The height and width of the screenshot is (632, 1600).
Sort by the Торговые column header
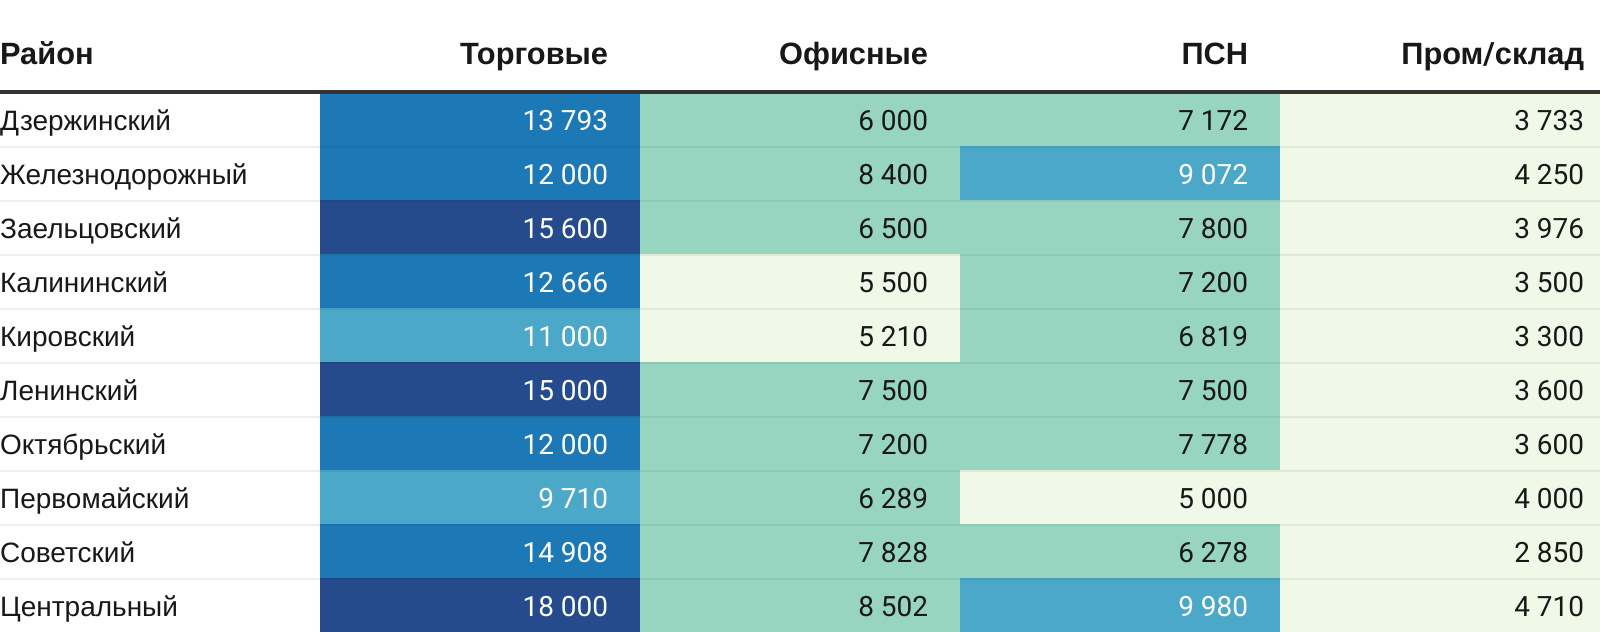click(x=533, y=54)
